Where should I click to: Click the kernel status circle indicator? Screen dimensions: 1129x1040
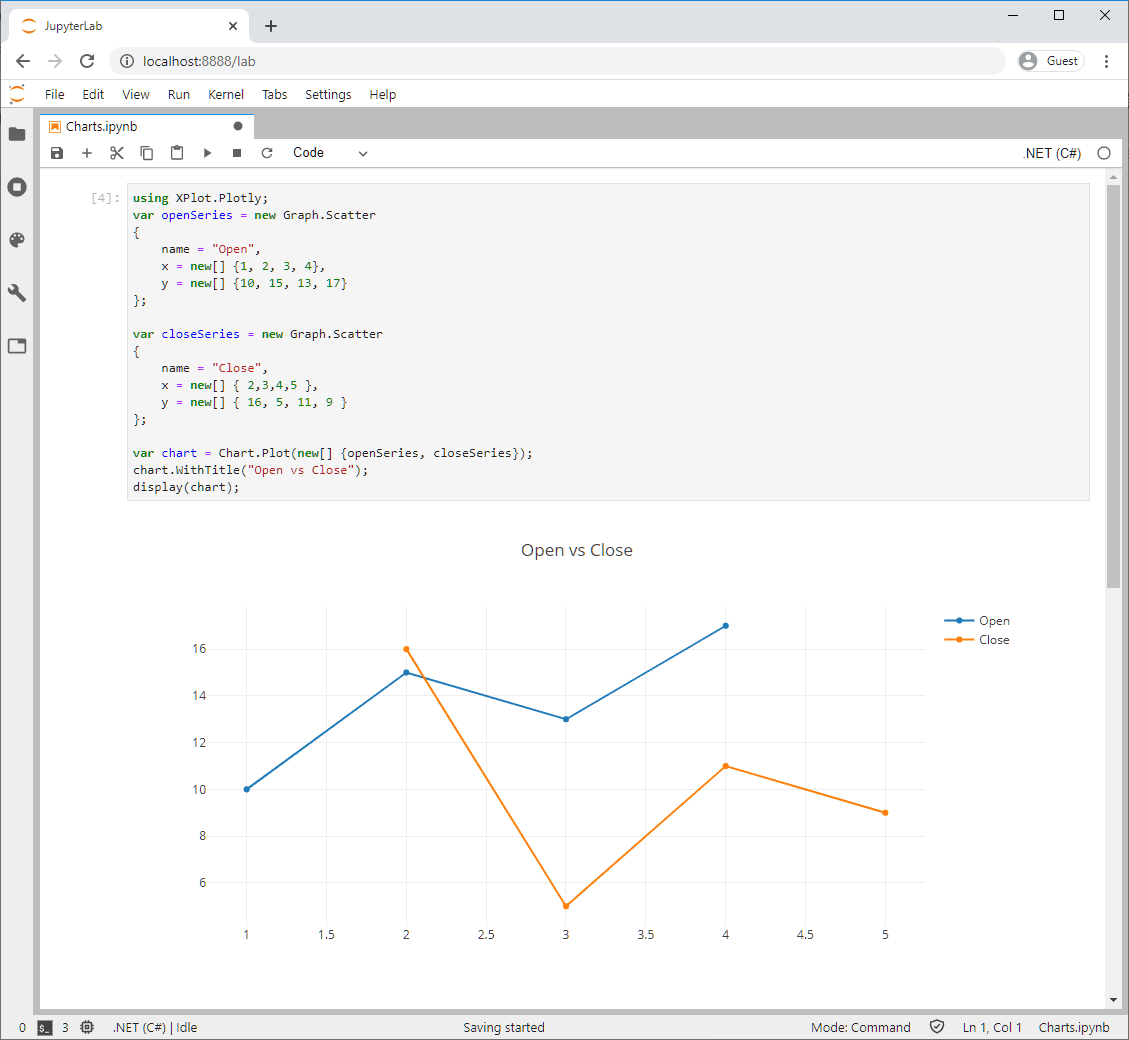[x=1104, y=153]
